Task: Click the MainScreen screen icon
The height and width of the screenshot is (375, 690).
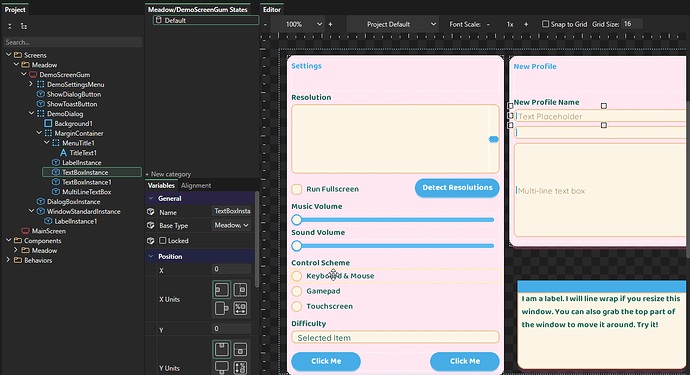Action: (26, 231)
